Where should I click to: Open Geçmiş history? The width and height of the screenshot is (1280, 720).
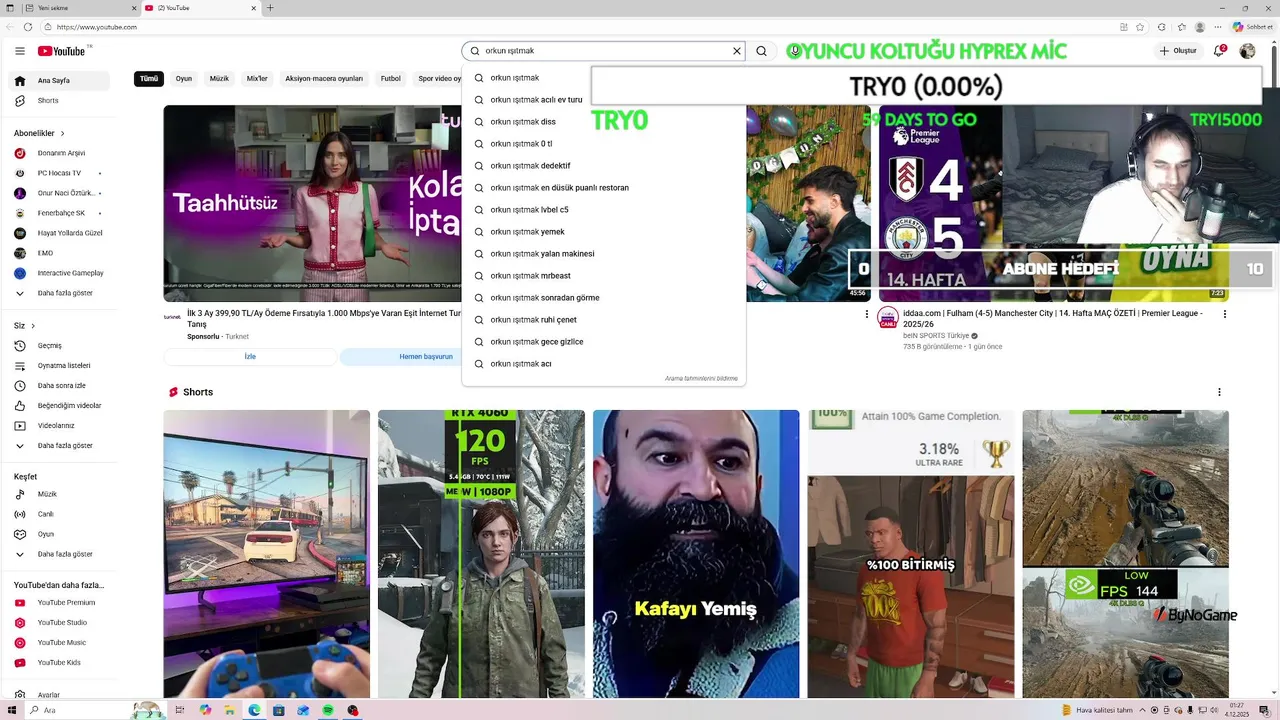pyautogui.click(x=60, y=346)
